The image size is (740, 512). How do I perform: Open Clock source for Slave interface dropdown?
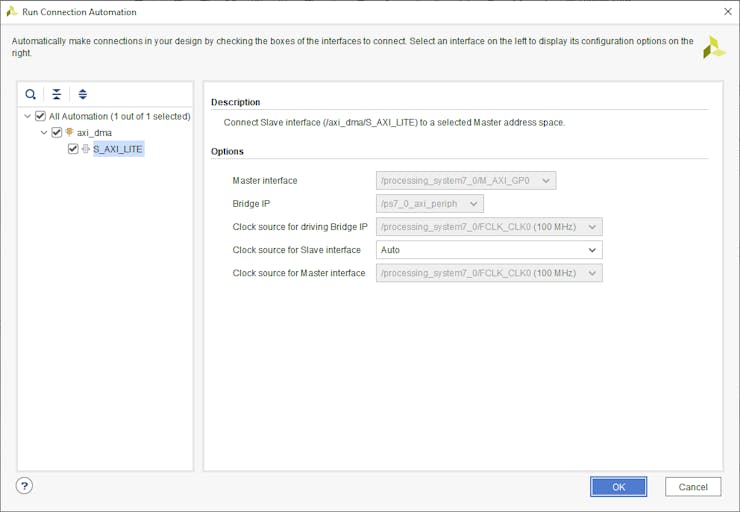489,250
